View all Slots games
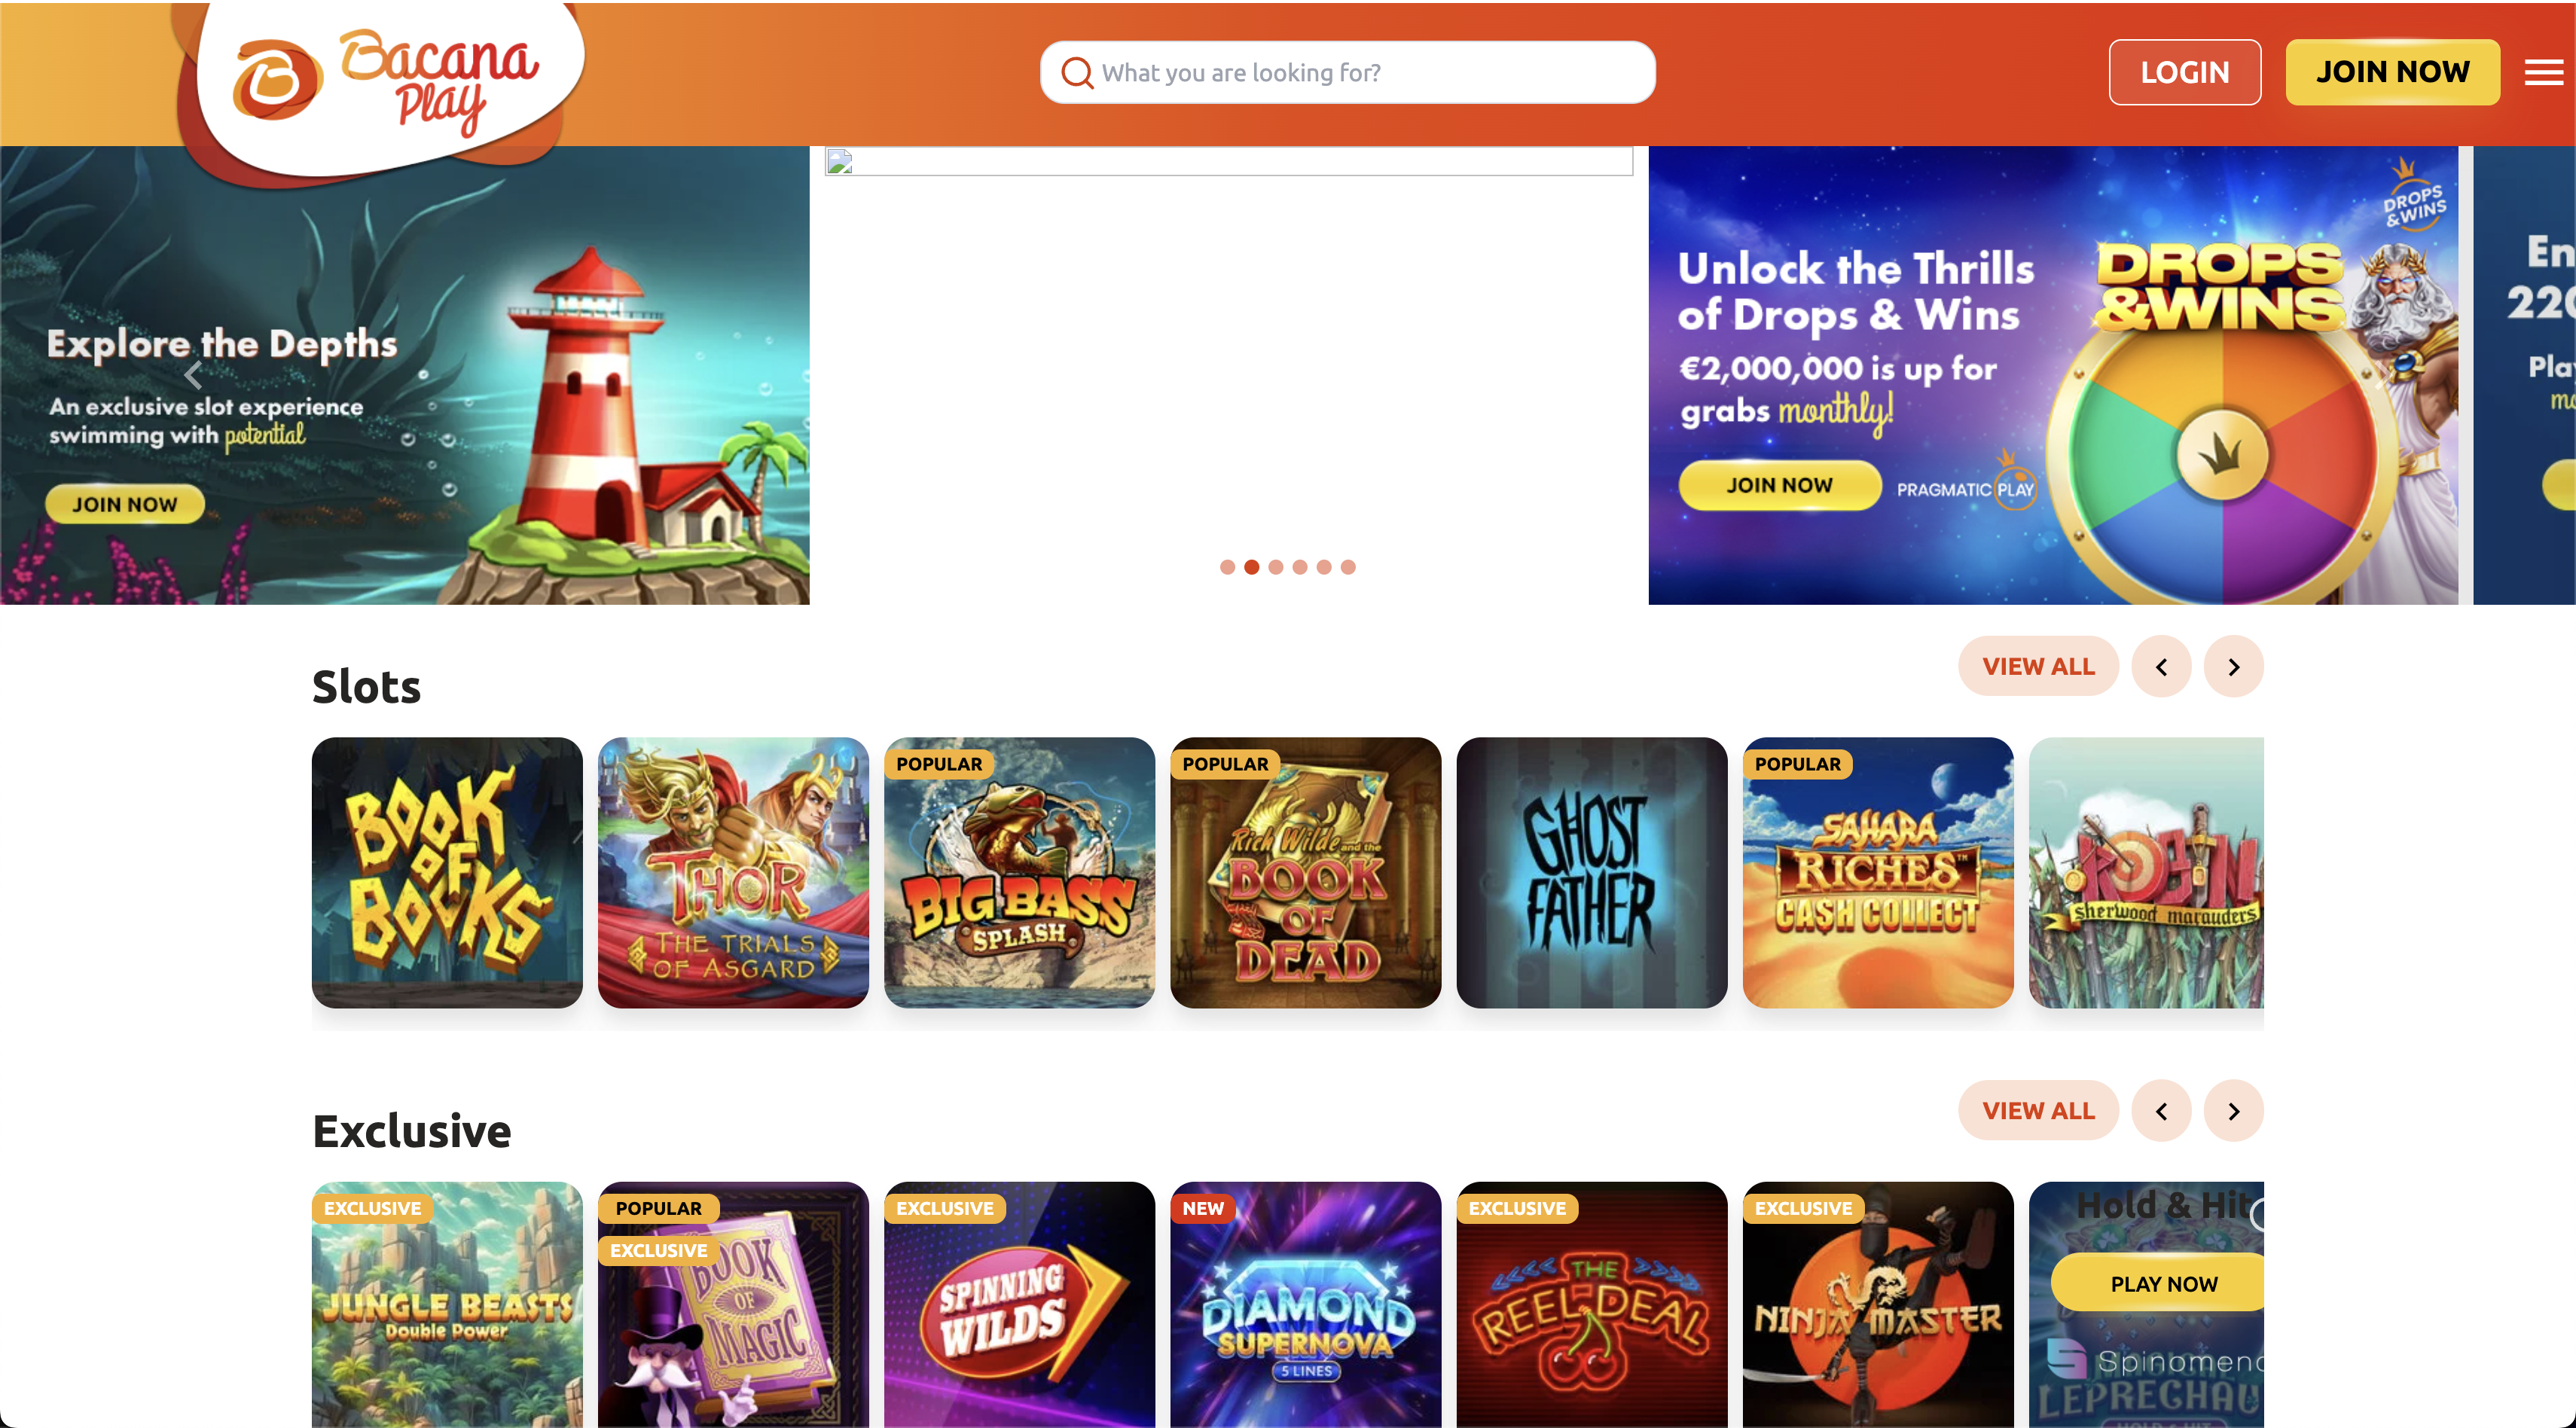2576x1428 pixels. point(2038,667)
